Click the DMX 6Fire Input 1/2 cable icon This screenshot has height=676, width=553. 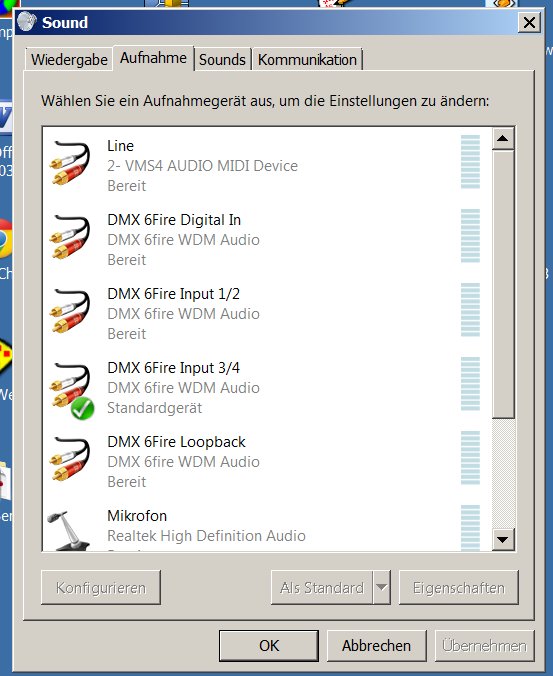coord(70,312)
